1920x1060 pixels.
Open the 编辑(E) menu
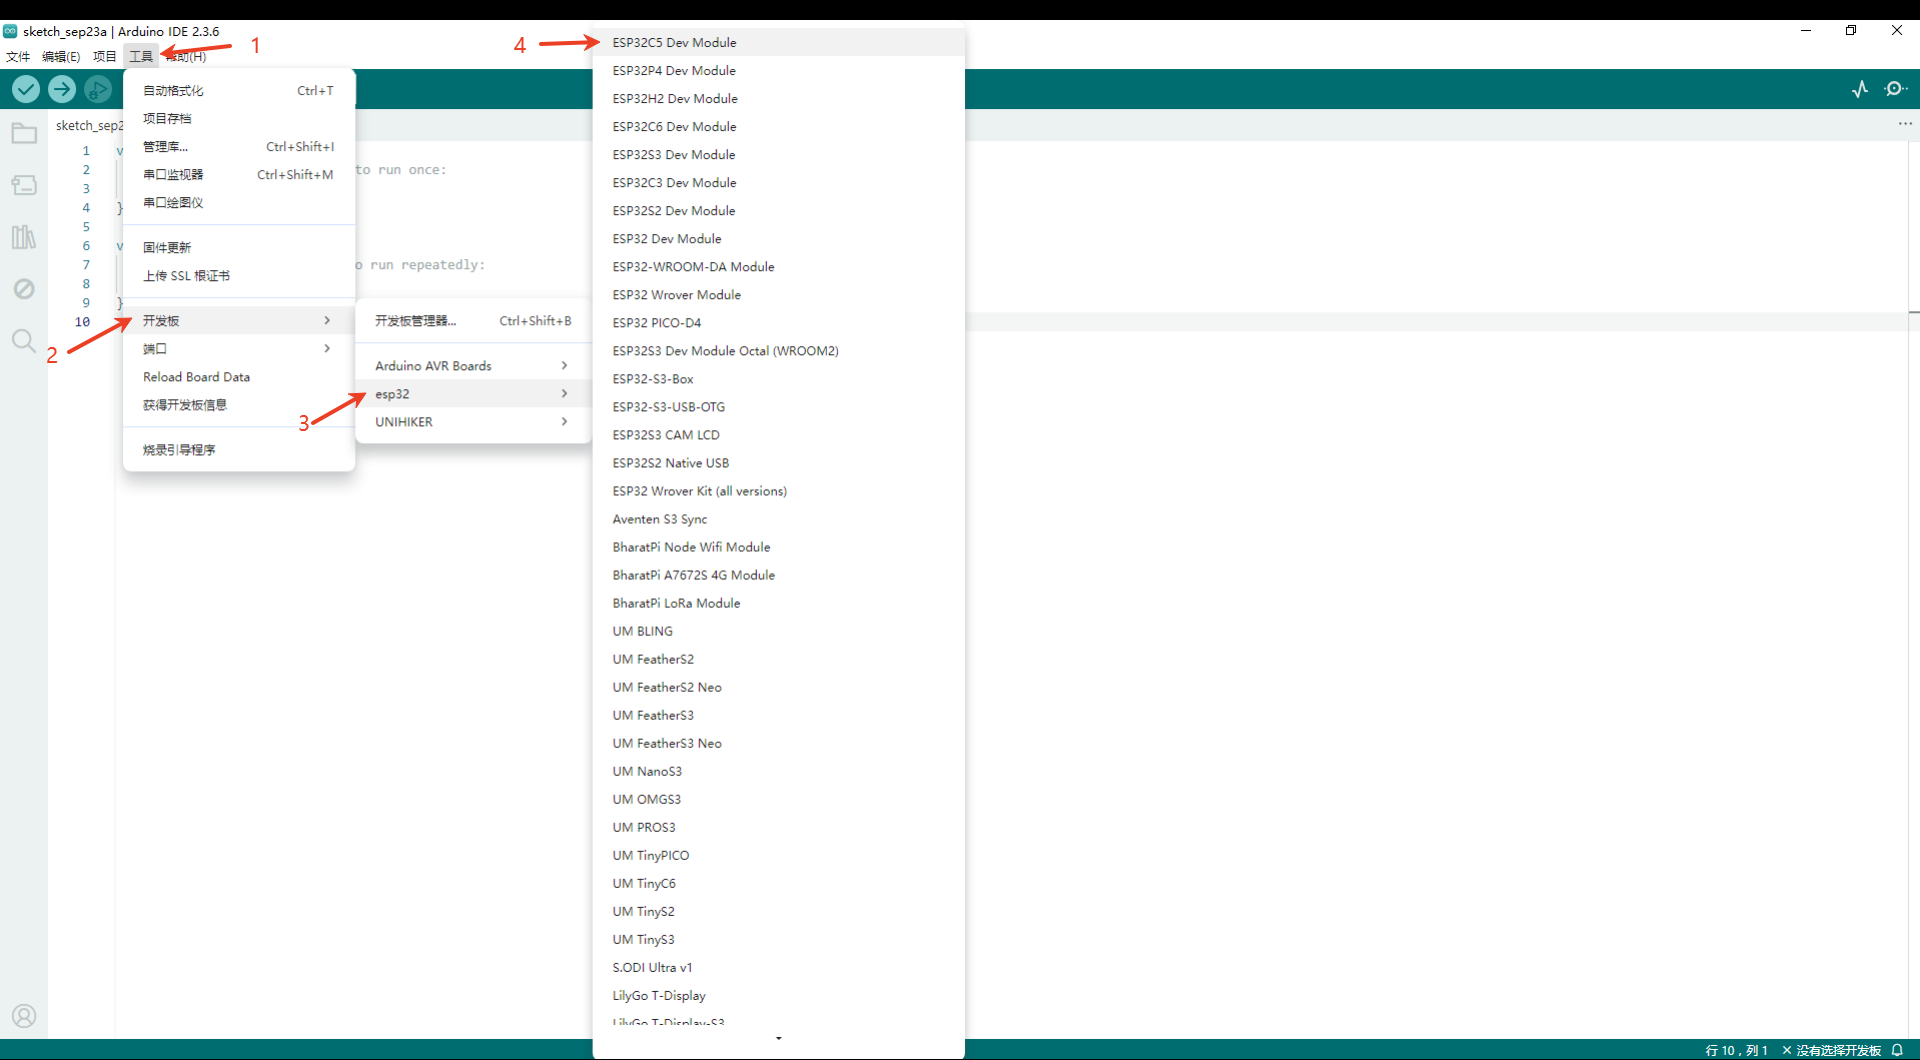coord(61,56)
